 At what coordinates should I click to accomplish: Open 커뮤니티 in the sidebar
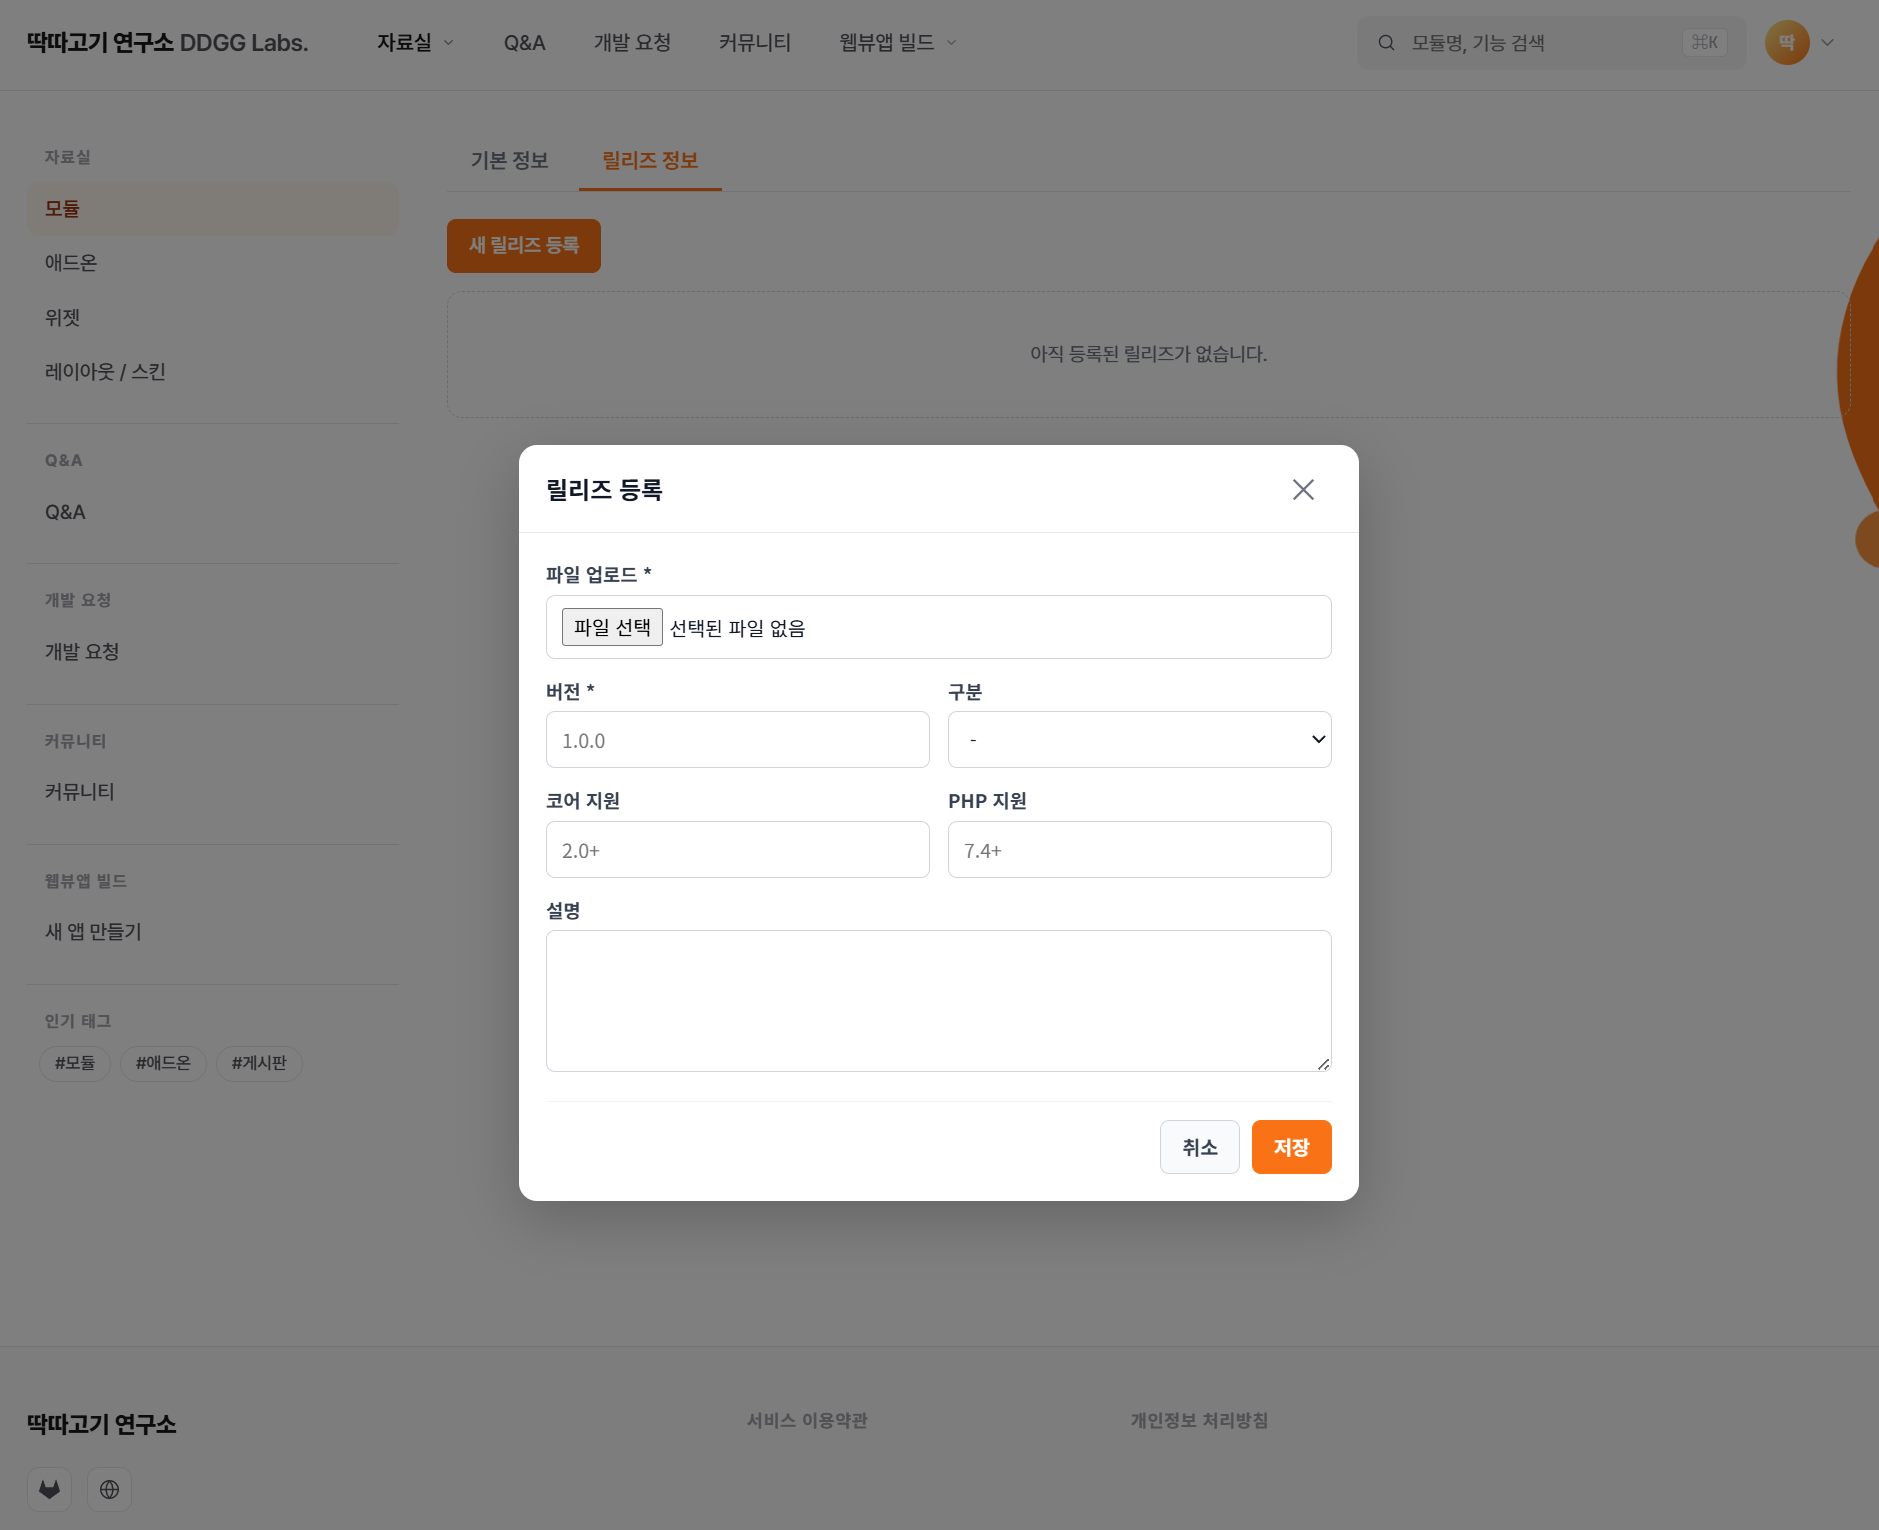point(213,792)
